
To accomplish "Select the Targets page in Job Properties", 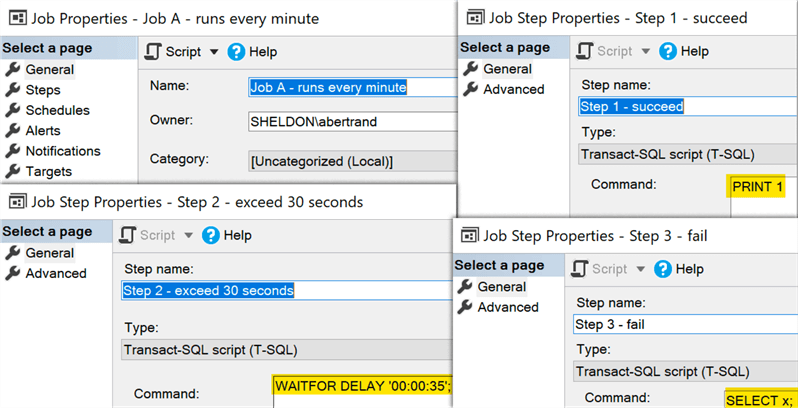I will tap(49, 172).
